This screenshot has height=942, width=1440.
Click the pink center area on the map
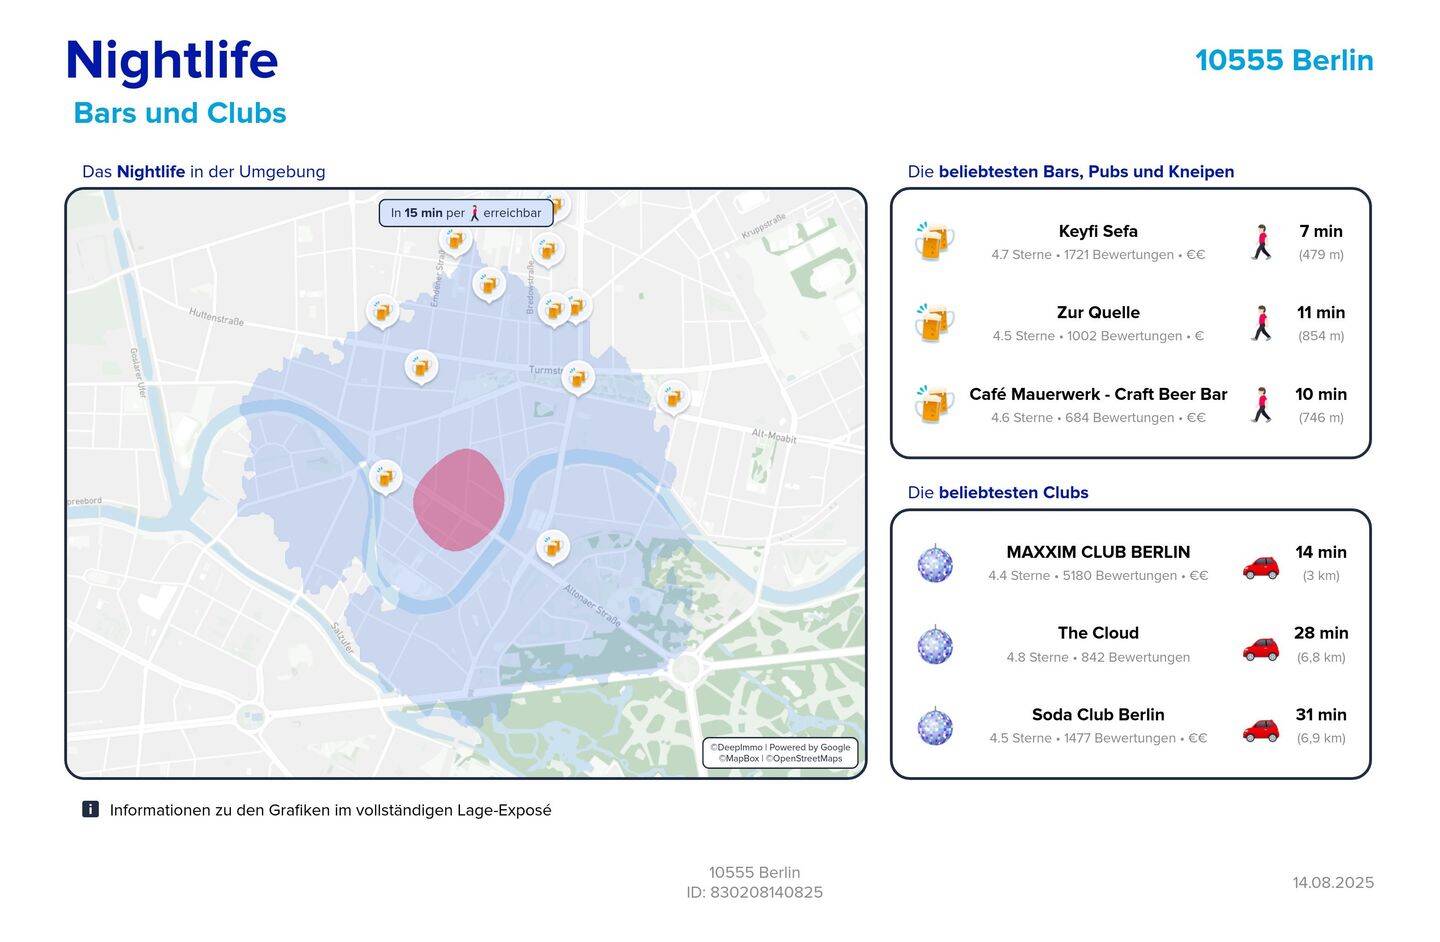point(458,499)
